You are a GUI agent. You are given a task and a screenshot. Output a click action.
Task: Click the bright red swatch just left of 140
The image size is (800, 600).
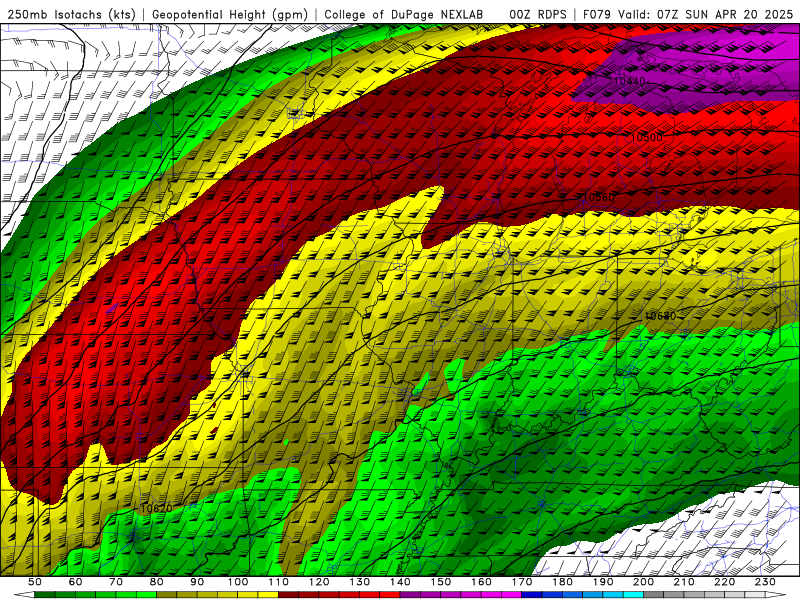pyautogui.click(x=390, y=595)
